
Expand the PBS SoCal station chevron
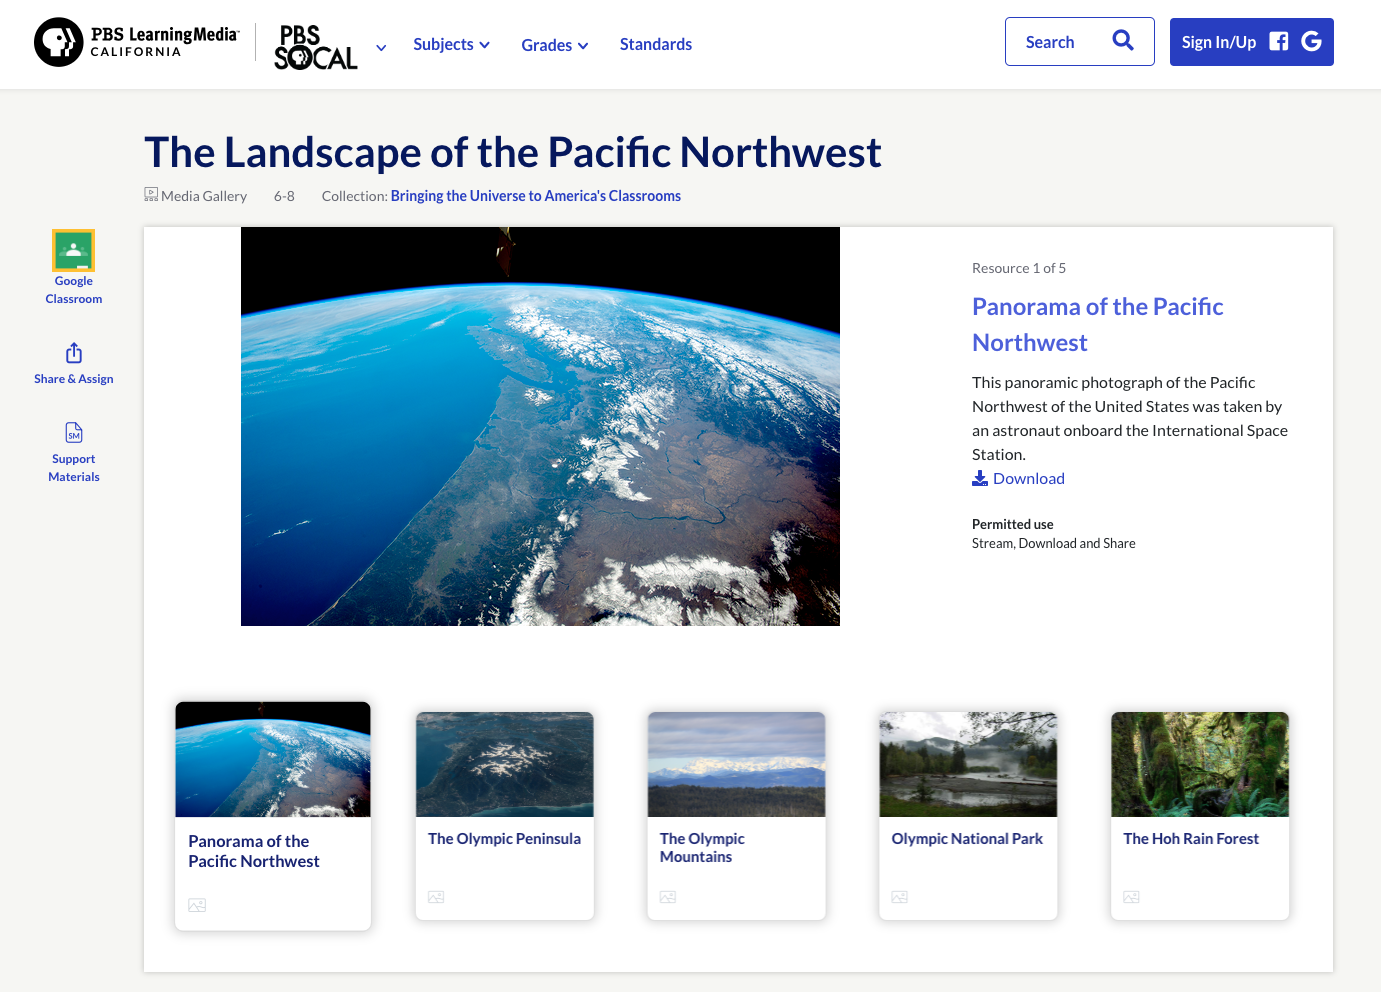coord(381,47)
